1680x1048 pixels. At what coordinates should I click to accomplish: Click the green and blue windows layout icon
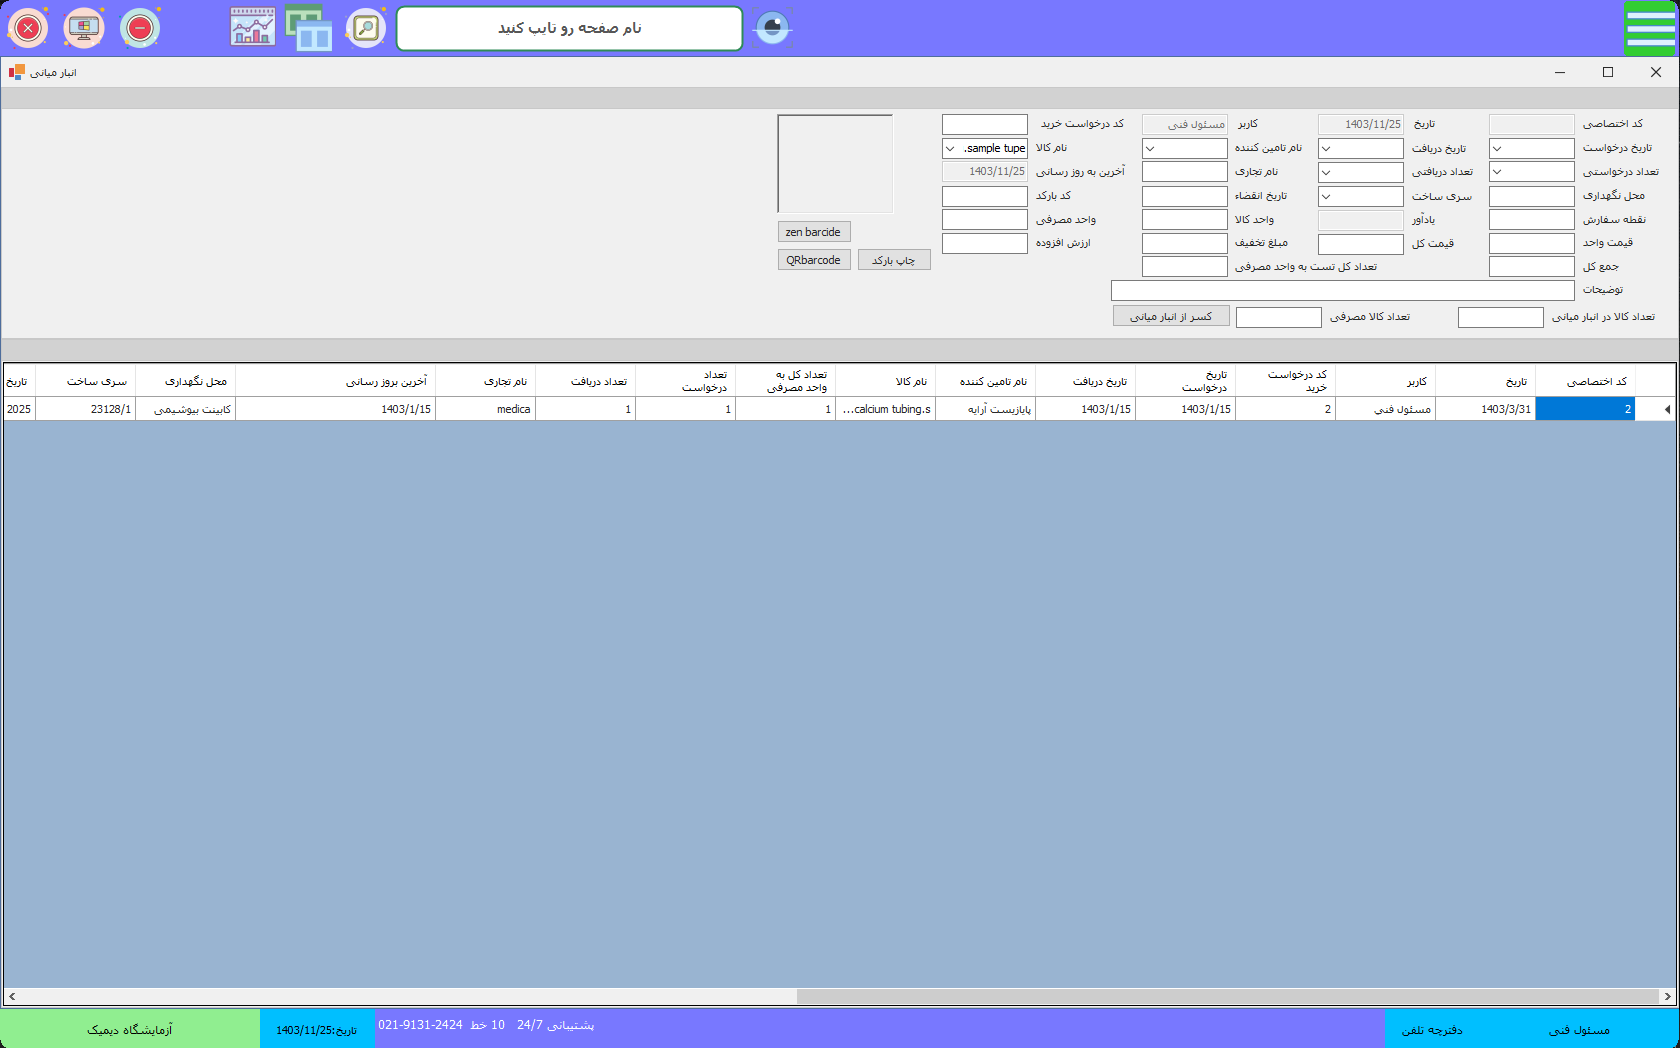[309, 28]
